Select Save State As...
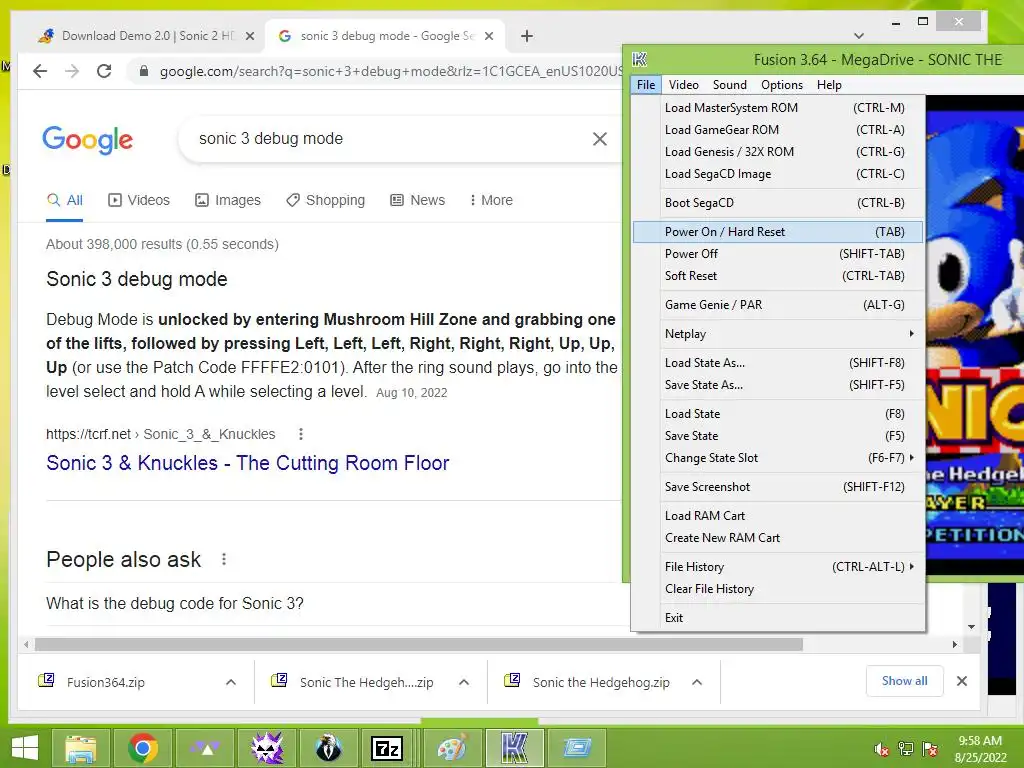The image size is (1024, 768). click(x=778, y=385)
